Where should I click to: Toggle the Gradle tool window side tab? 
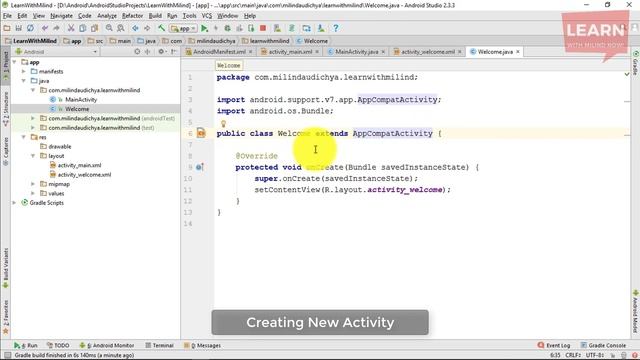[636, 63]
